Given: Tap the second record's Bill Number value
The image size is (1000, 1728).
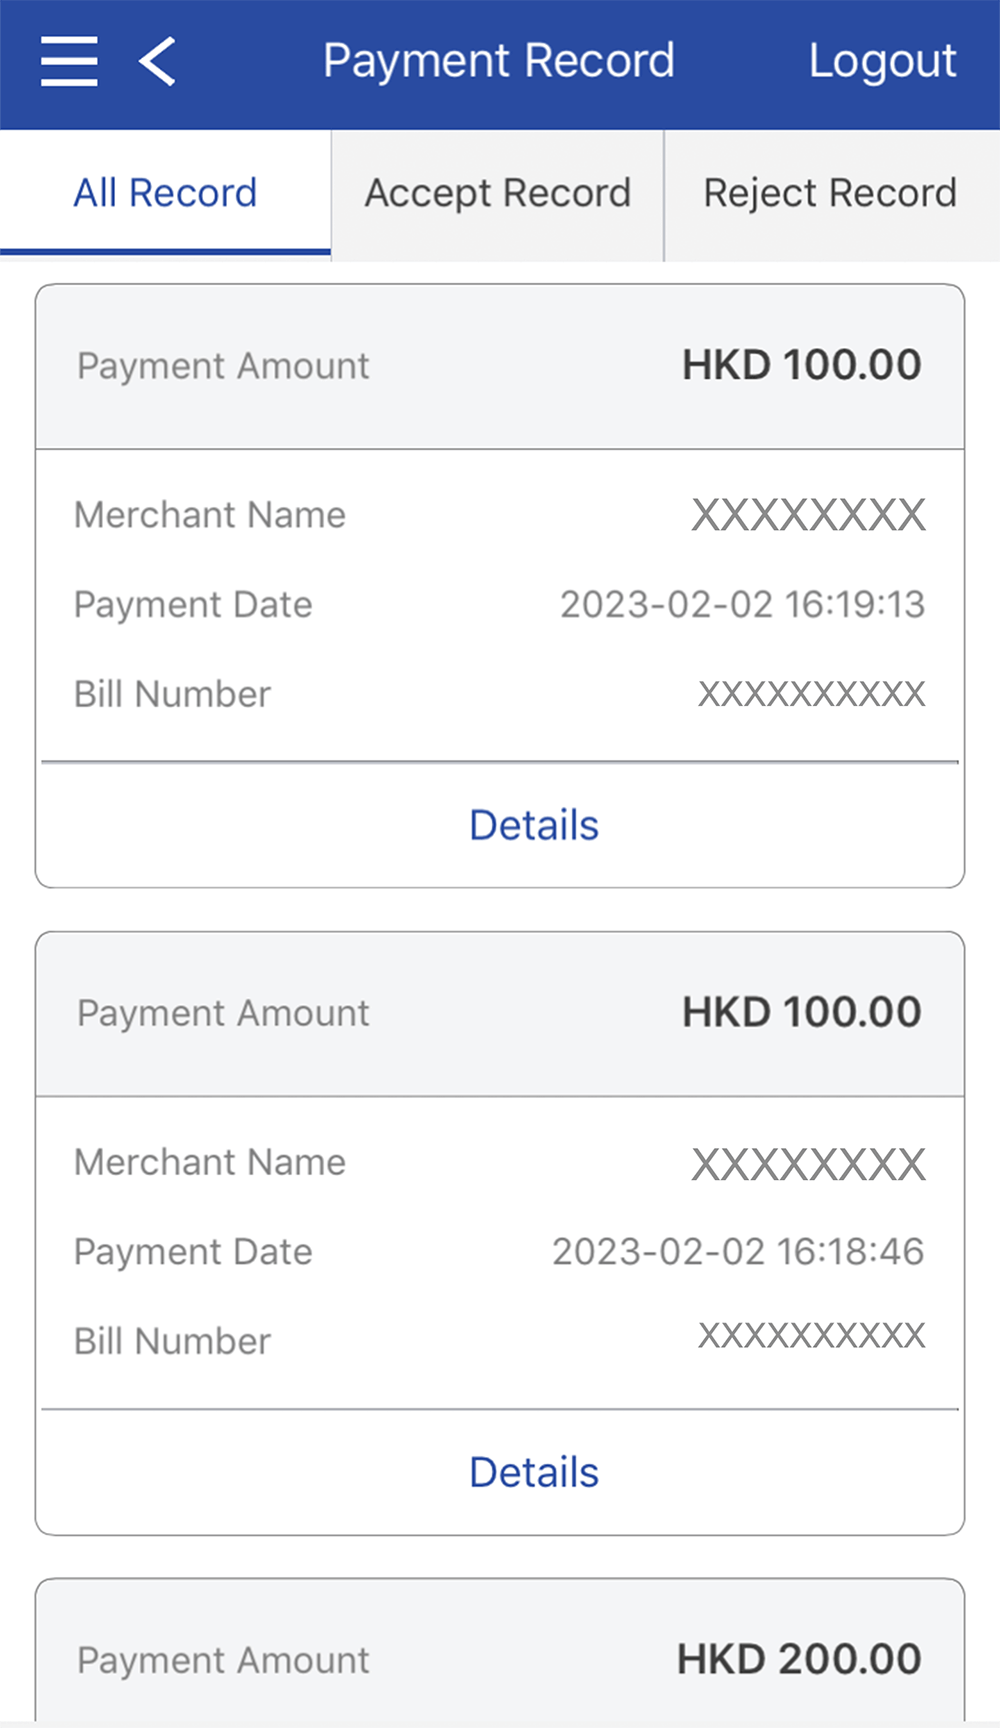Looking at the screenshot, I should pyautogui.click(x=811, y=1336).
